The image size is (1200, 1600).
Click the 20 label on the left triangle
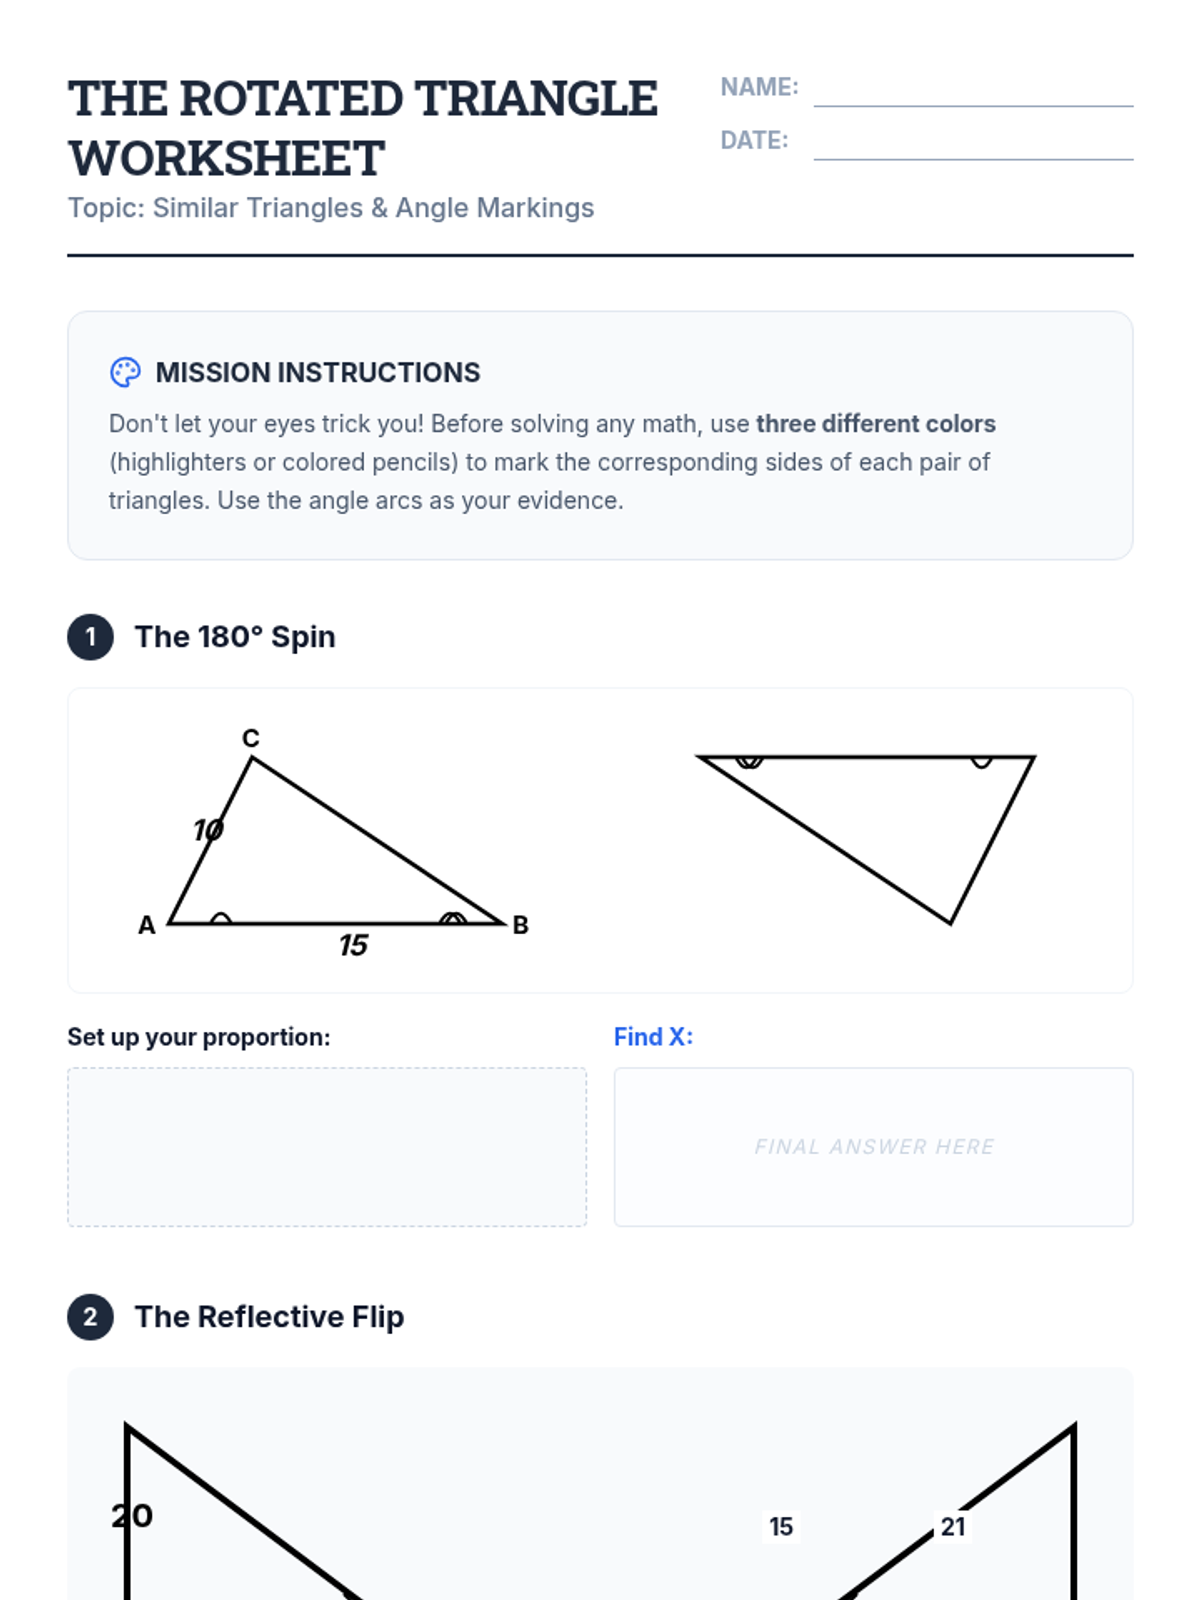[132, 1516]
